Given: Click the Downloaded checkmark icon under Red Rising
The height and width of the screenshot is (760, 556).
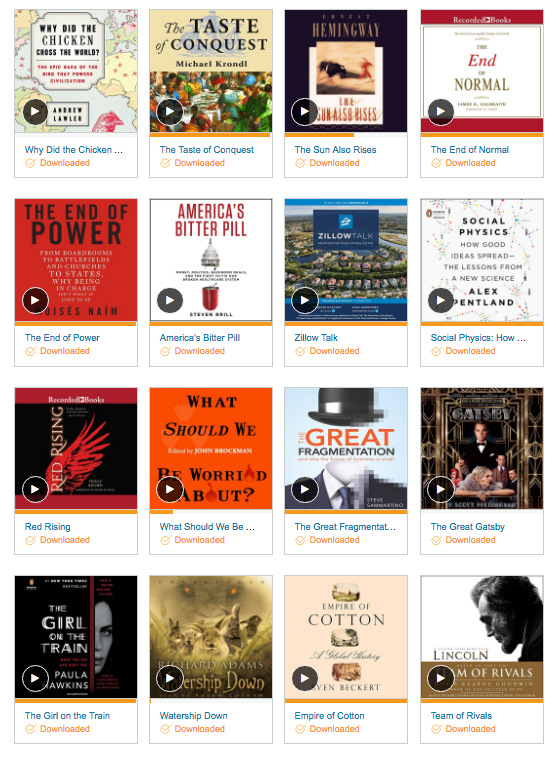Looking at the screenshot, I should coord(31,540).
